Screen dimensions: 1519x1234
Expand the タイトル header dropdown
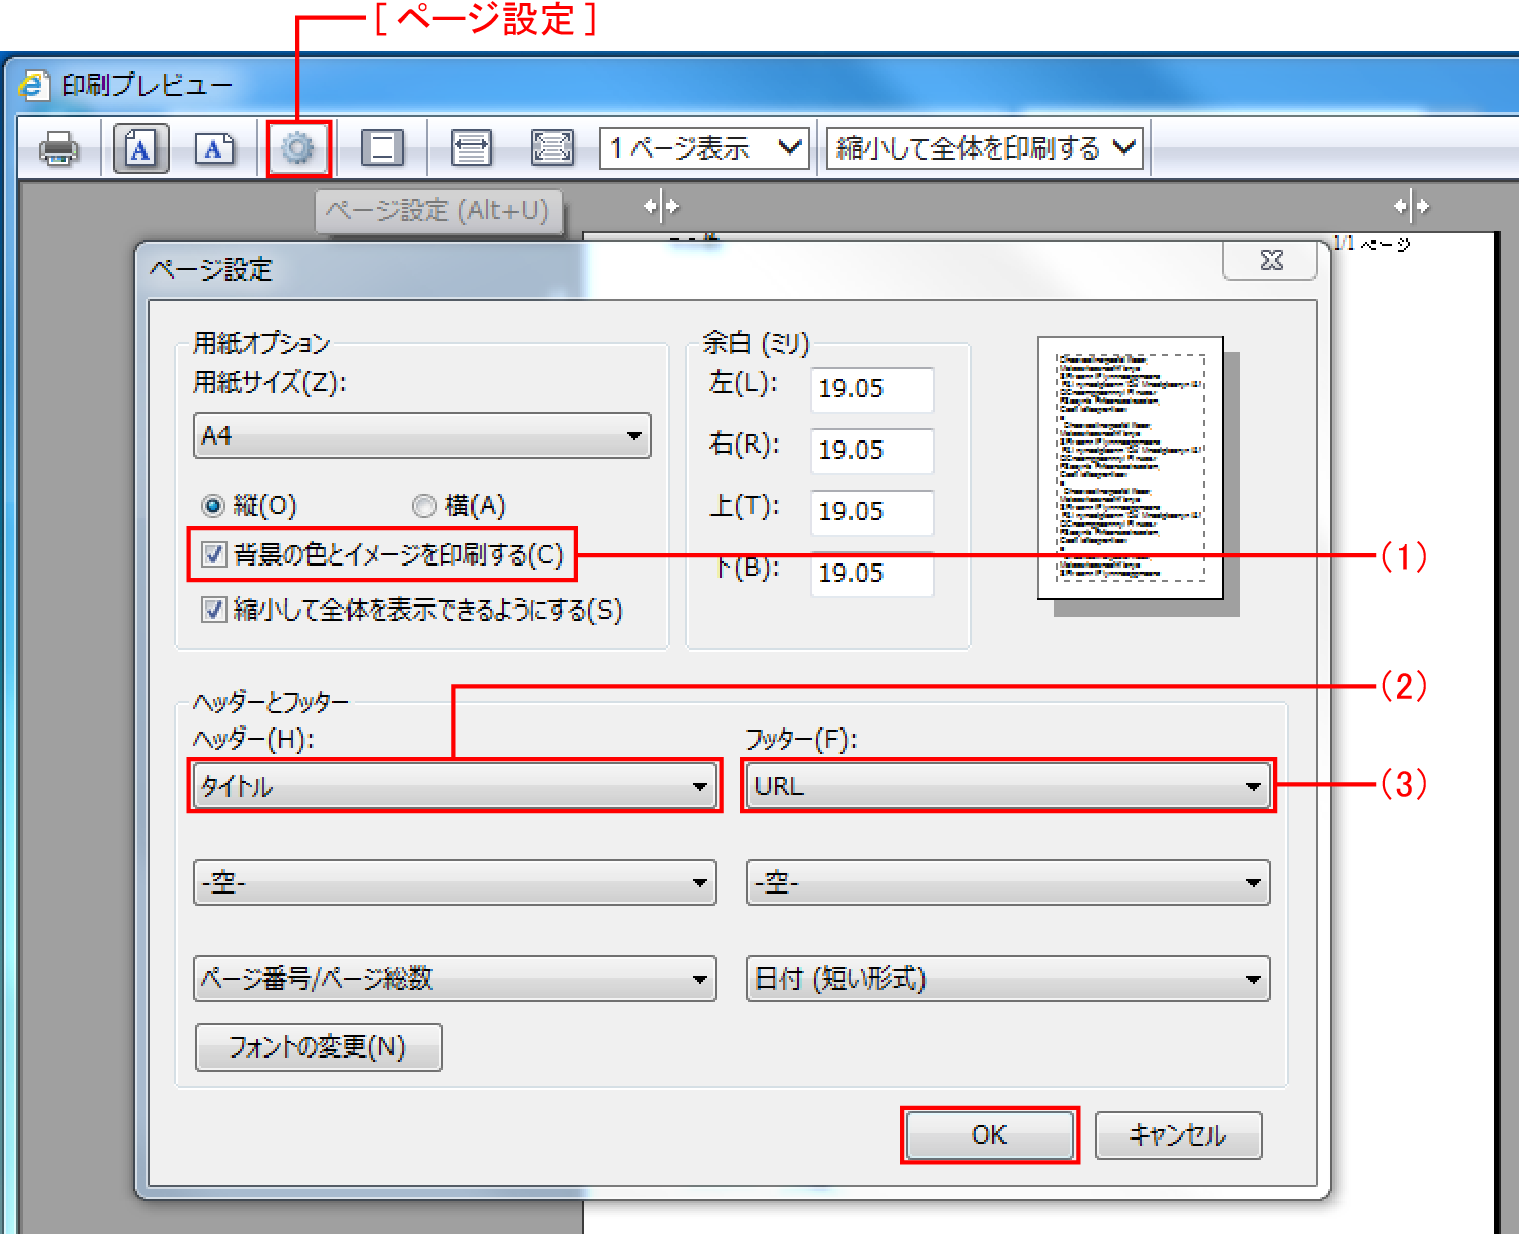point(454,786)
